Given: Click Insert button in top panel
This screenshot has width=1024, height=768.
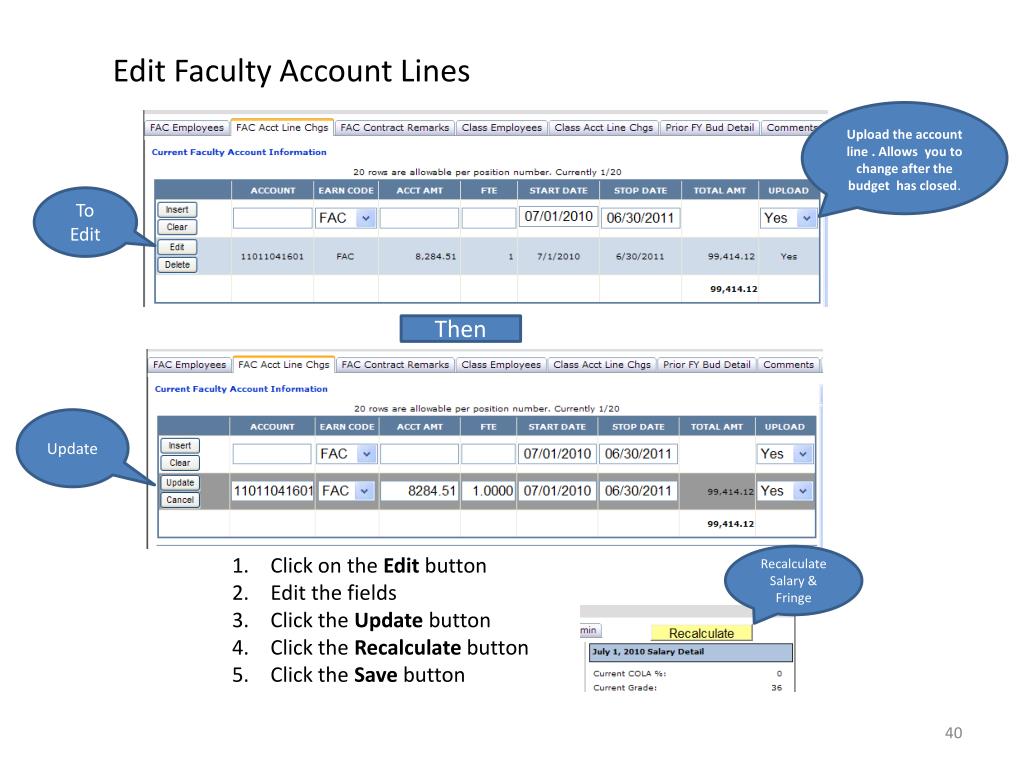Looking at the screenshot, I should [x=177, y=210].
